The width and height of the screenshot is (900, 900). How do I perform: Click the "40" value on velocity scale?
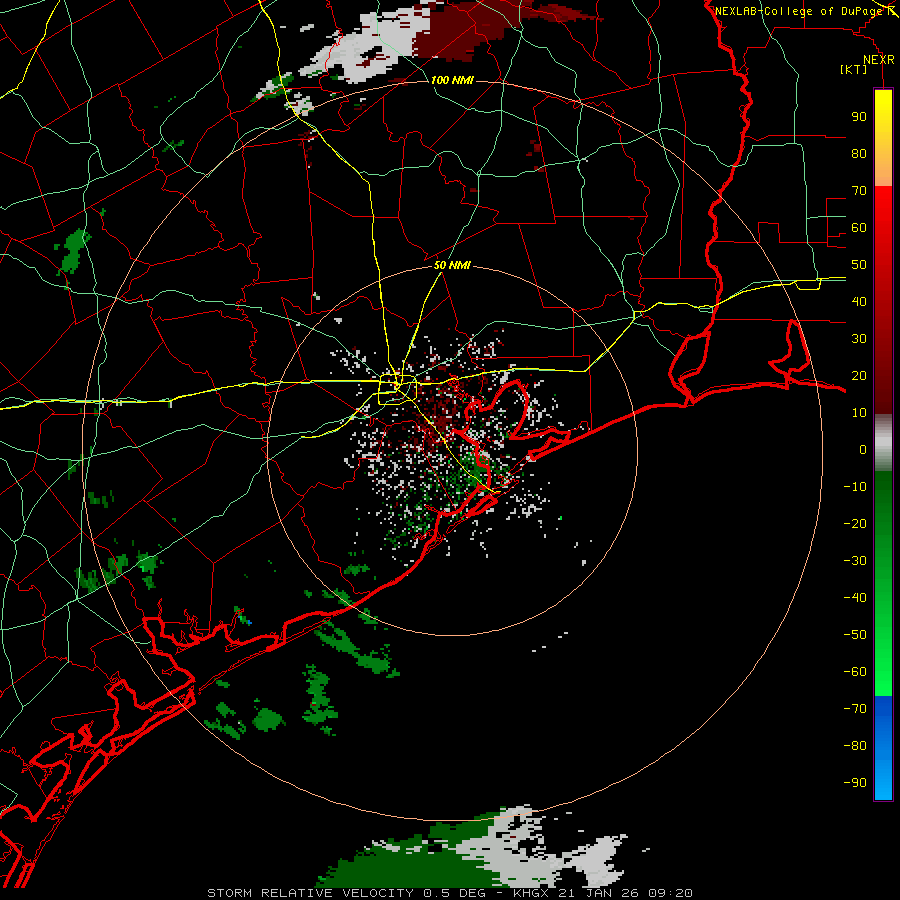[x=859, y=302]
